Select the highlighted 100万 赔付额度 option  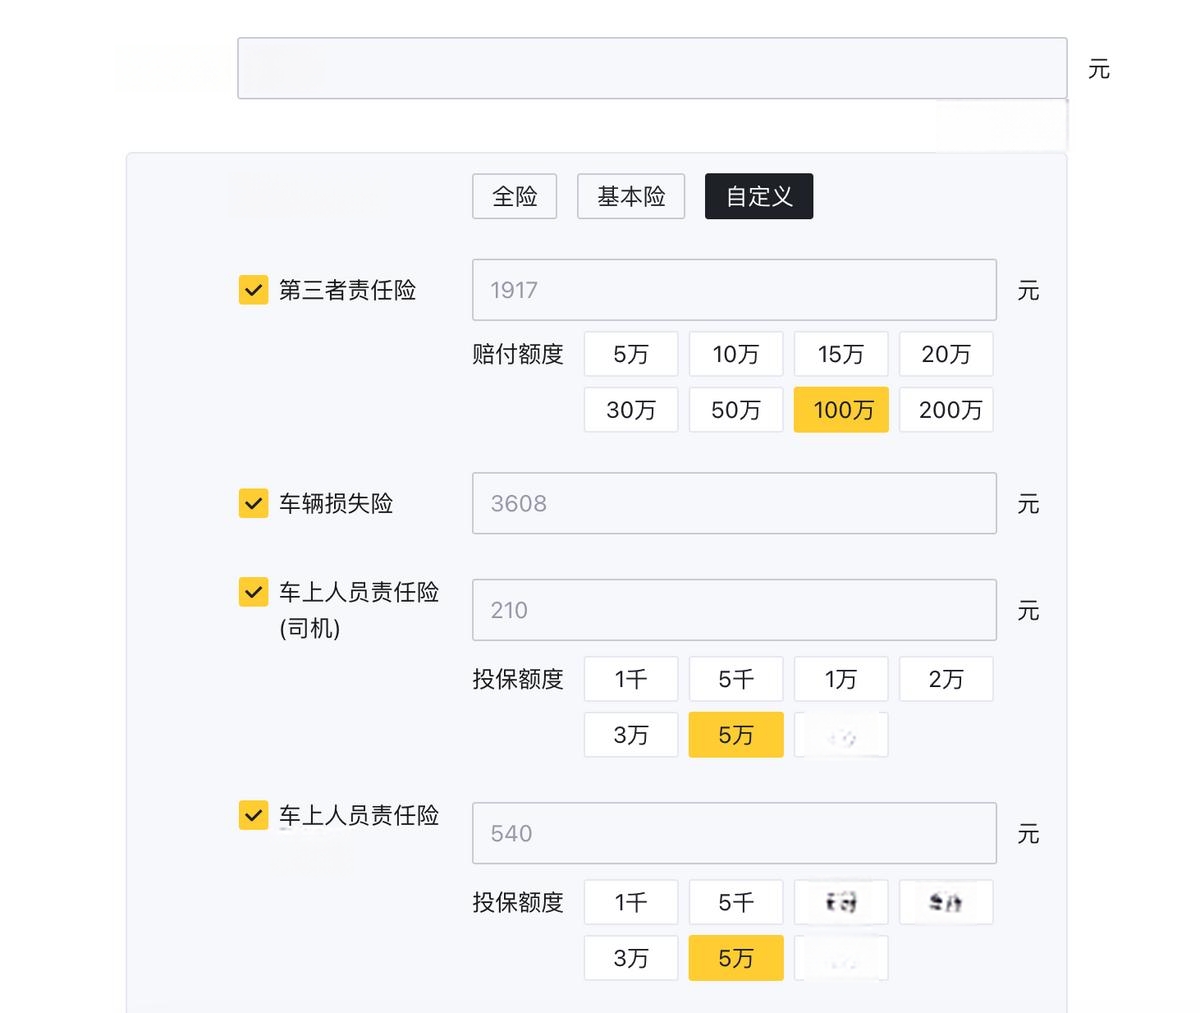tap(841, 410)
